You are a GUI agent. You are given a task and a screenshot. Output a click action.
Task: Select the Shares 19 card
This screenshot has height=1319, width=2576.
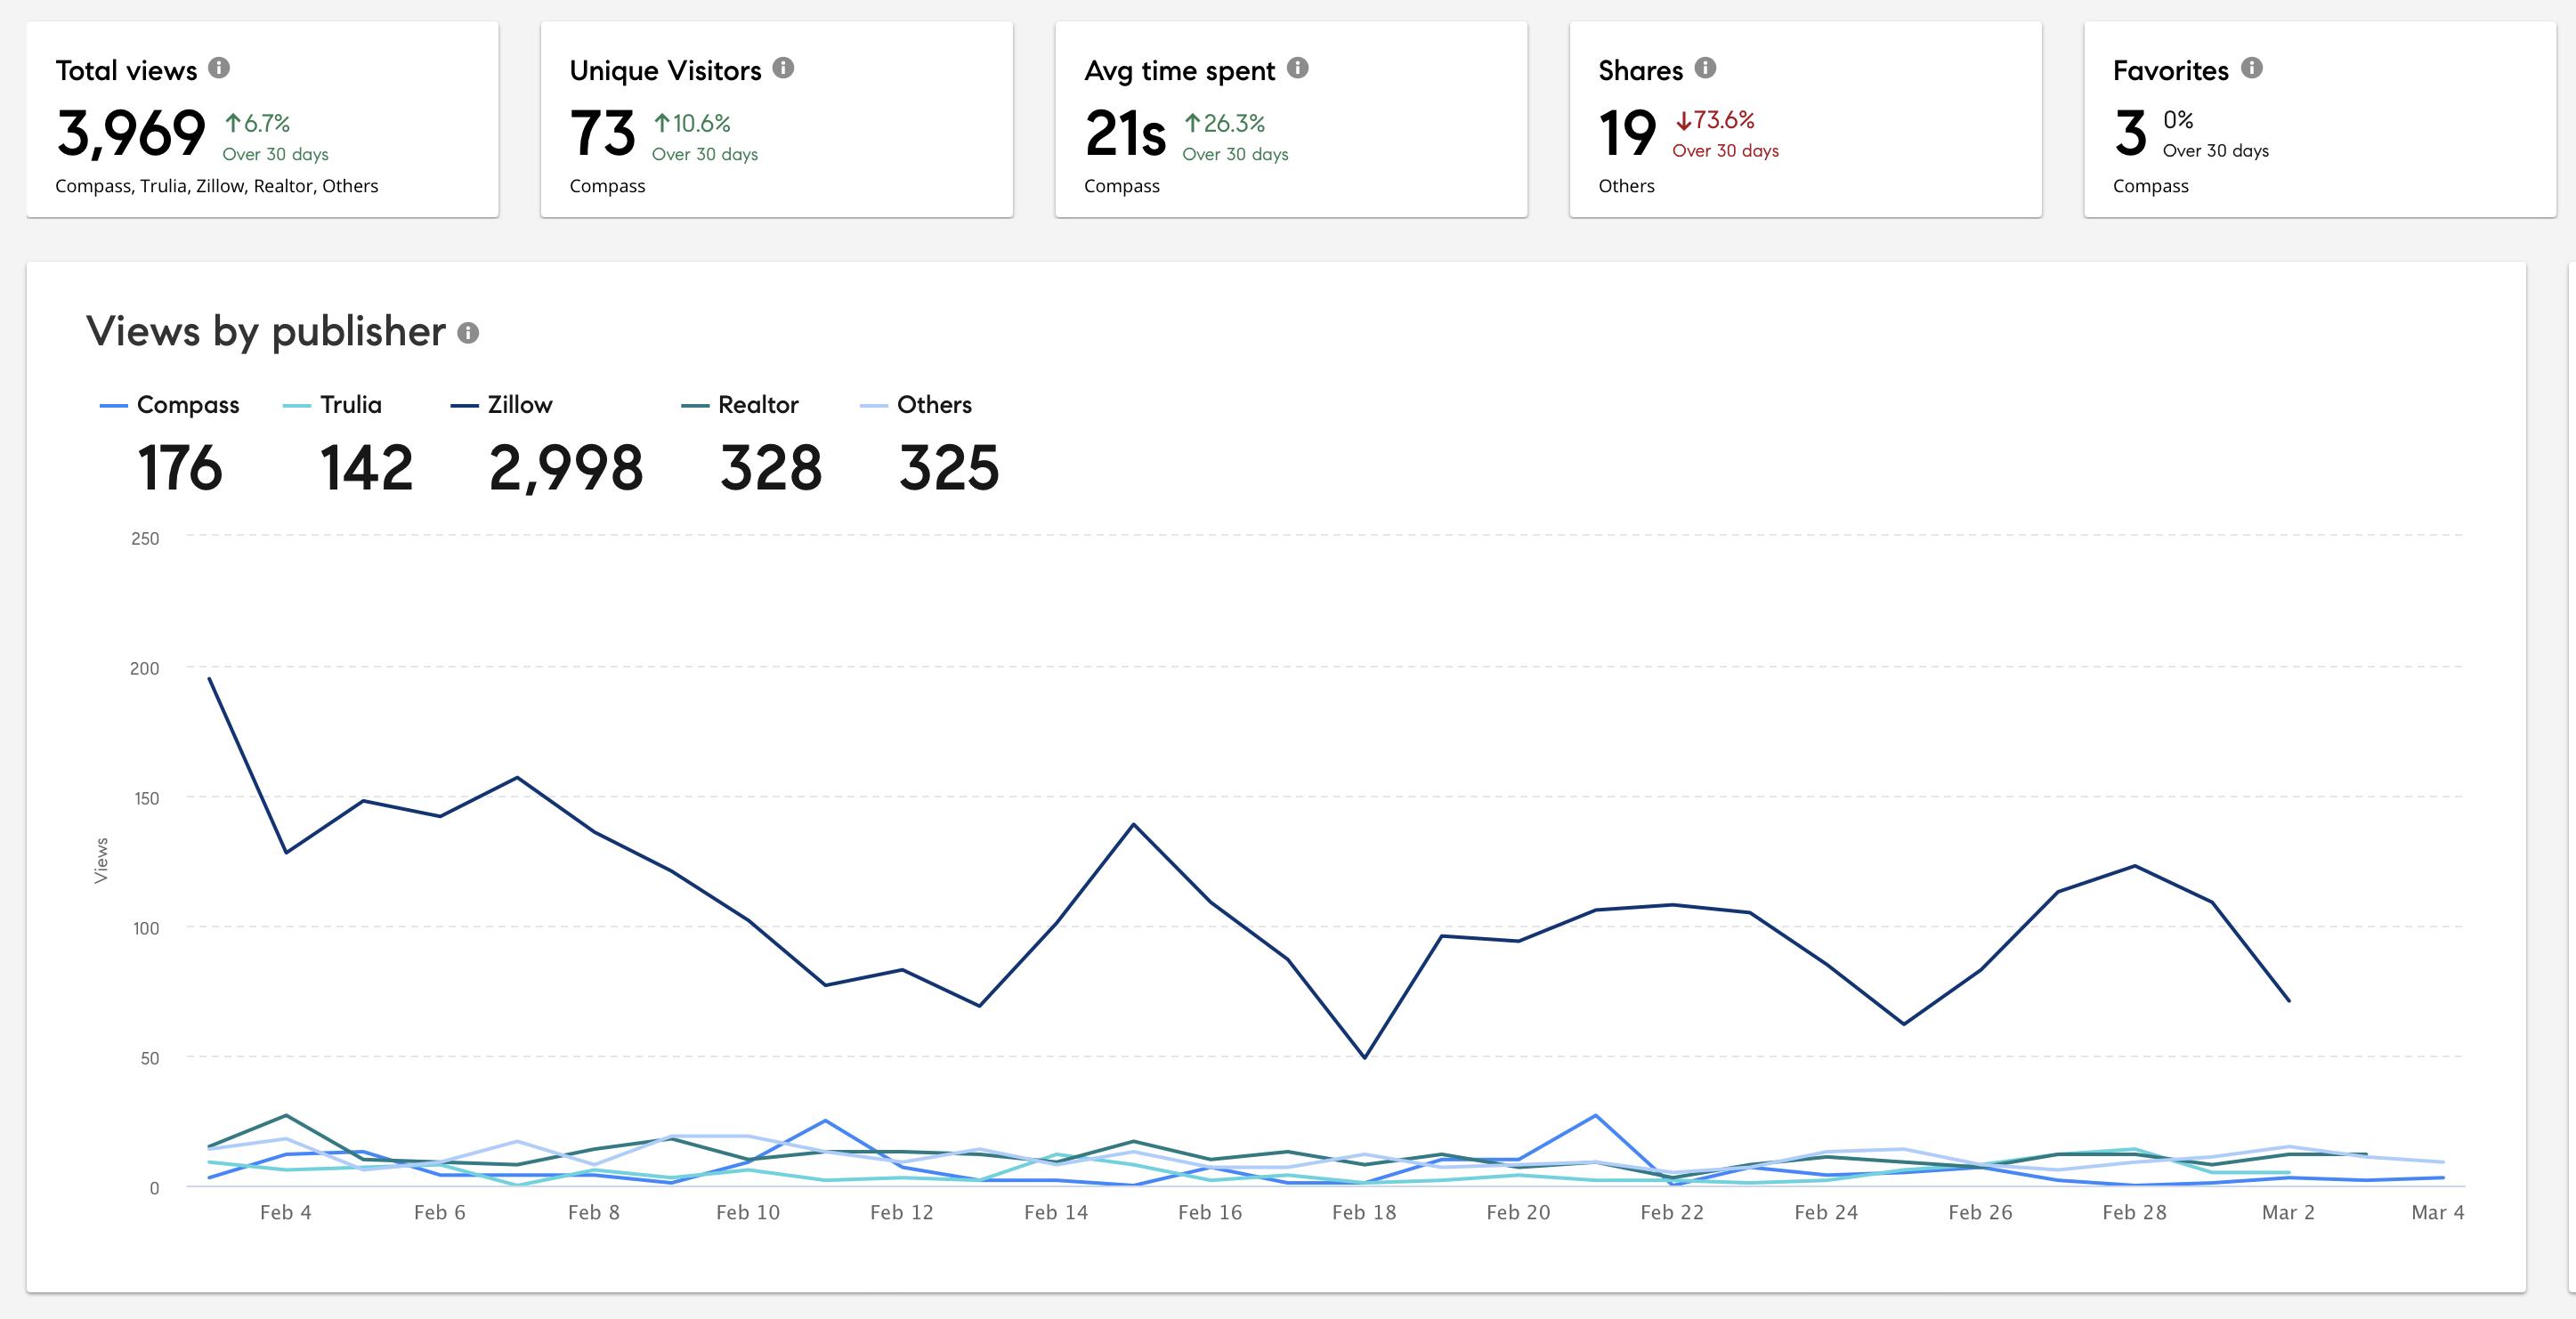point(1805,120)
